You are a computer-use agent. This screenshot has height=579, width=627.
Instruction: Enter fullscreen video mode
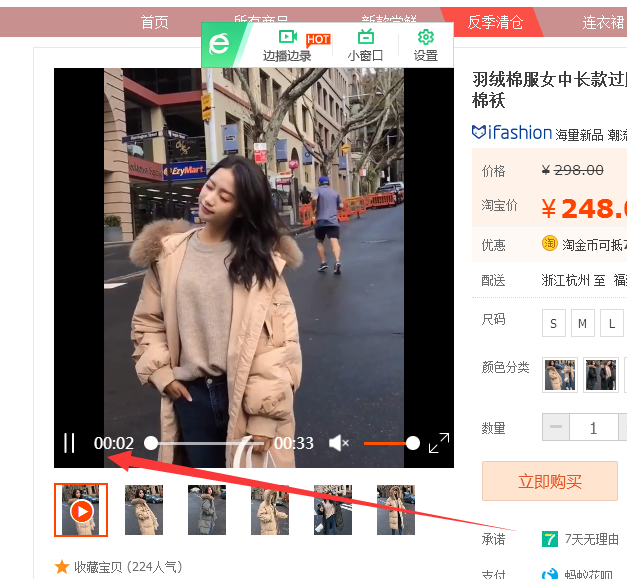click(x=439, y=443)
